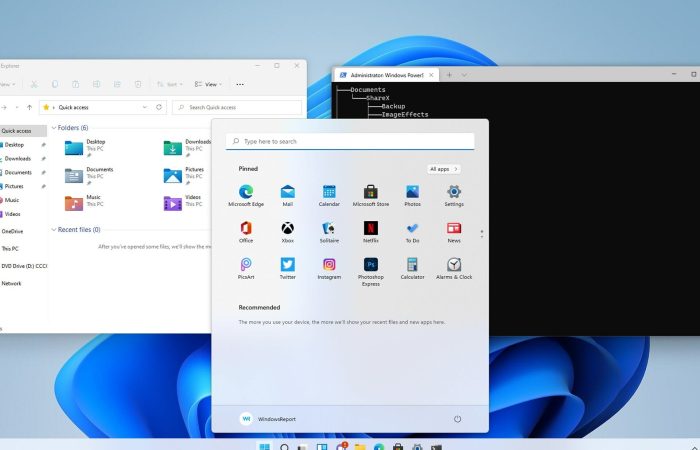Open the View dropdown in File Explorer
Viewport: 700px width, 450px height.
pyautogui.click(x=208, y=84)
